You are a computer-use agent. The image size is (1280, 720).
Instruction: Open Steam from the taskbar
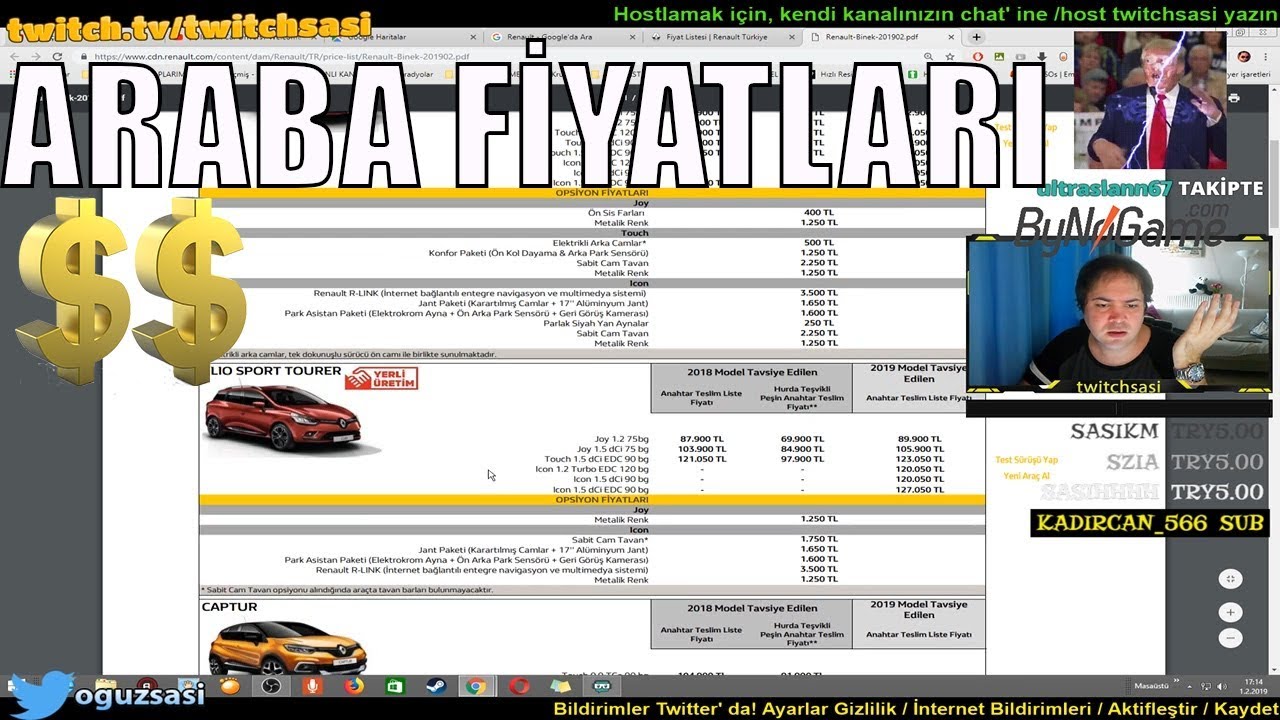coord(435,686)
